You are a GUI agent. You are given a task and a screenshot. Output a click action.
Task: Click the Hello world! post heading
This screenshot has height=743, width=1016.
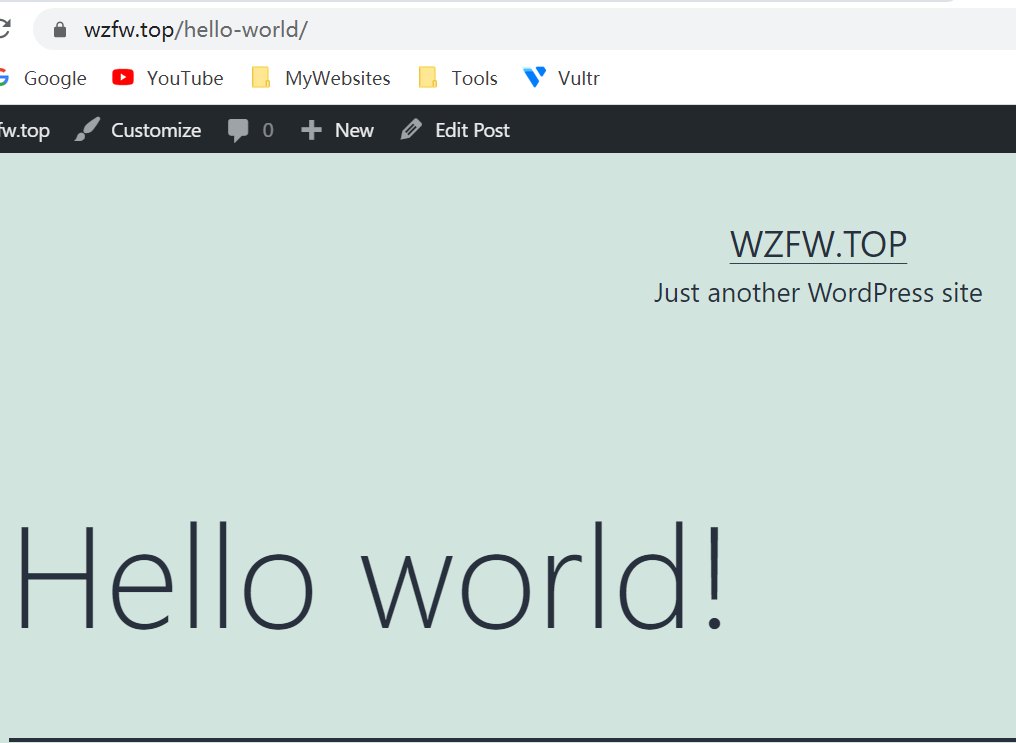tap(369, 575)
